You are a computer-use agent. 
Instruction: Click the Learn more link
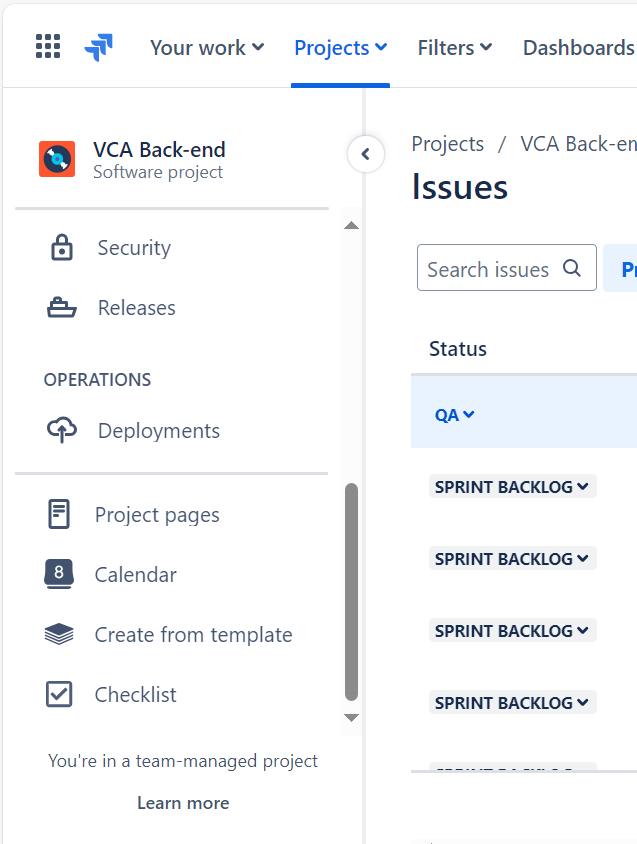click(x=183, y=803)
